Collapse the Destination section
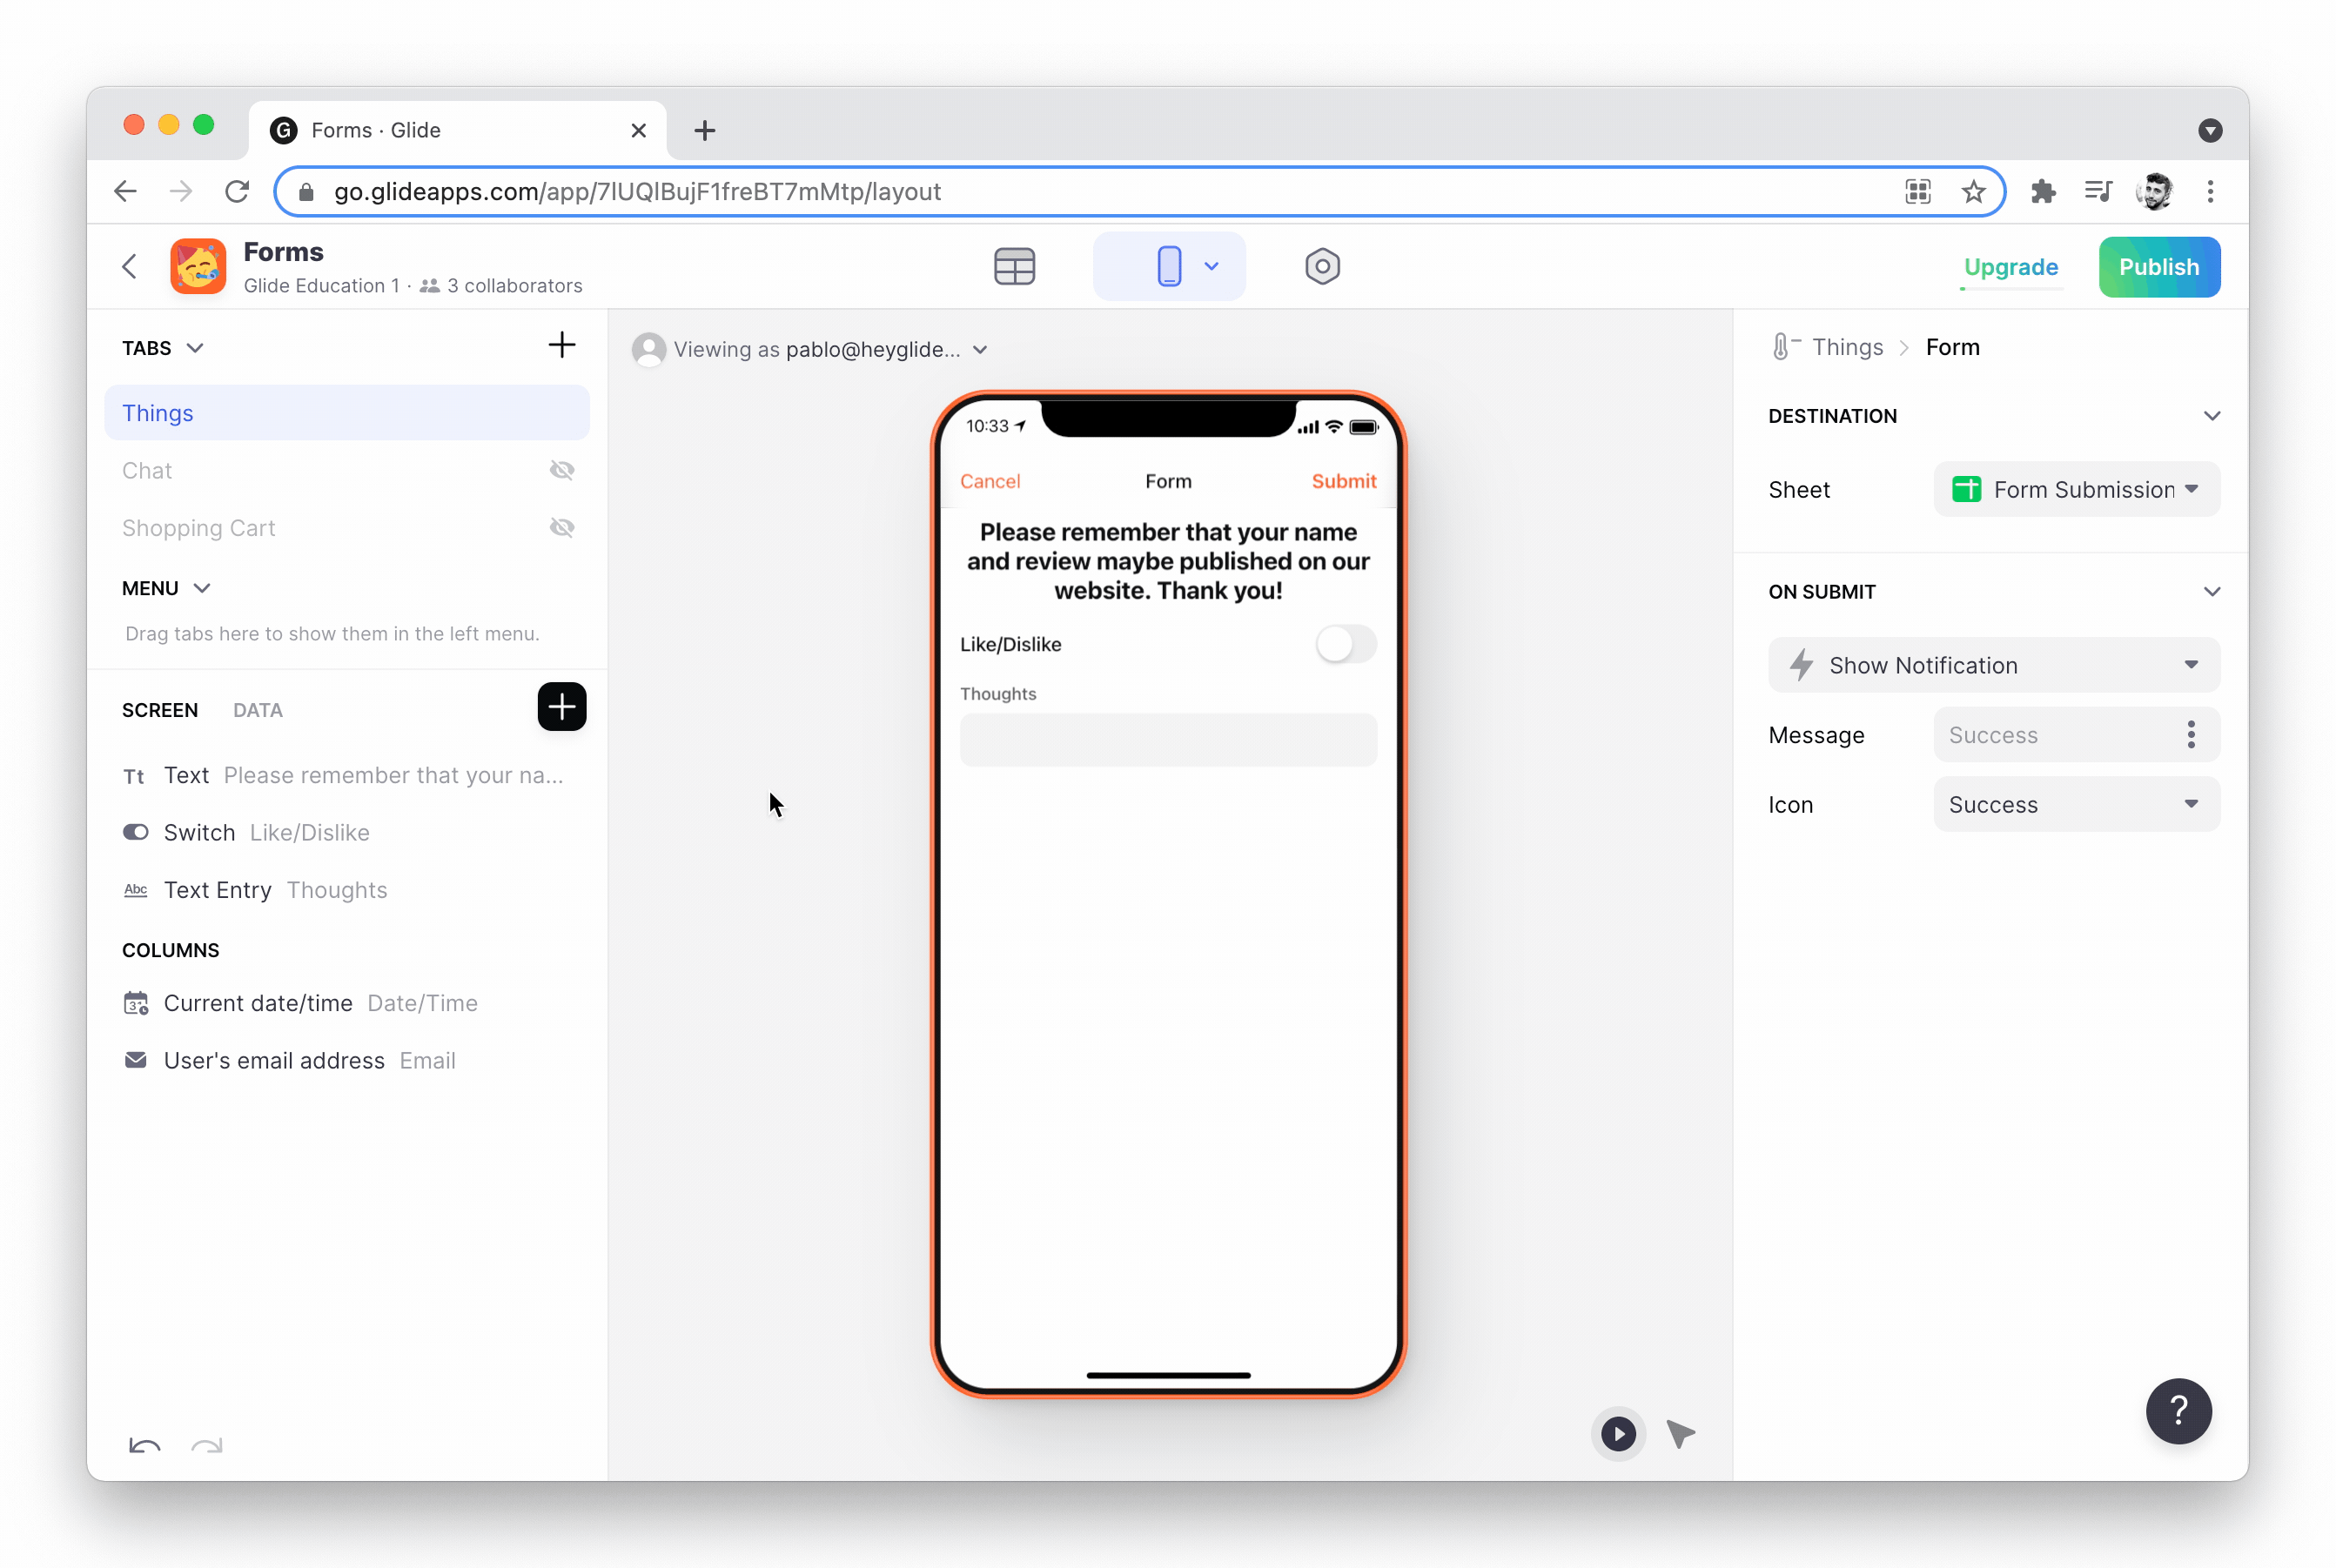This screenshot has width=2336, height=1568. tap(2211, 416)
